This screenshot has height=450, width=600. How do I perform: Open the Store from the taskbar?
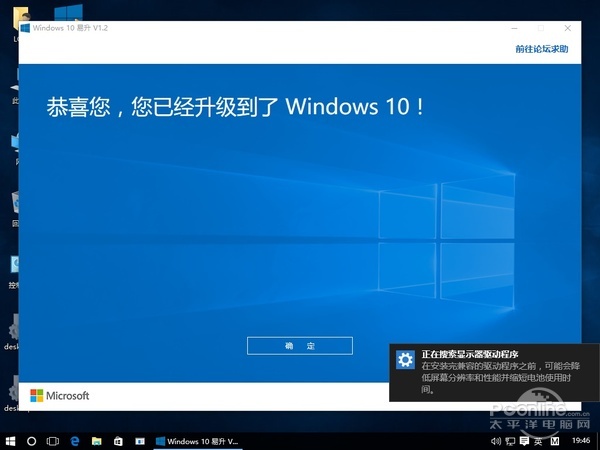pos(118,441)
